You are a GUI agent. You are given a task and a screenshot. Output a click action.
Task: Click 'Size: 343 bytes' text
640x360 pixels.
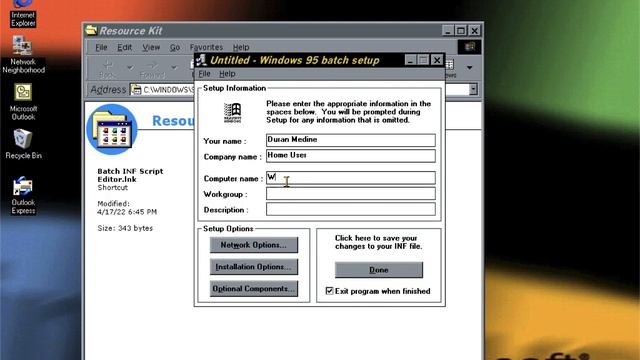click(125, 228)
